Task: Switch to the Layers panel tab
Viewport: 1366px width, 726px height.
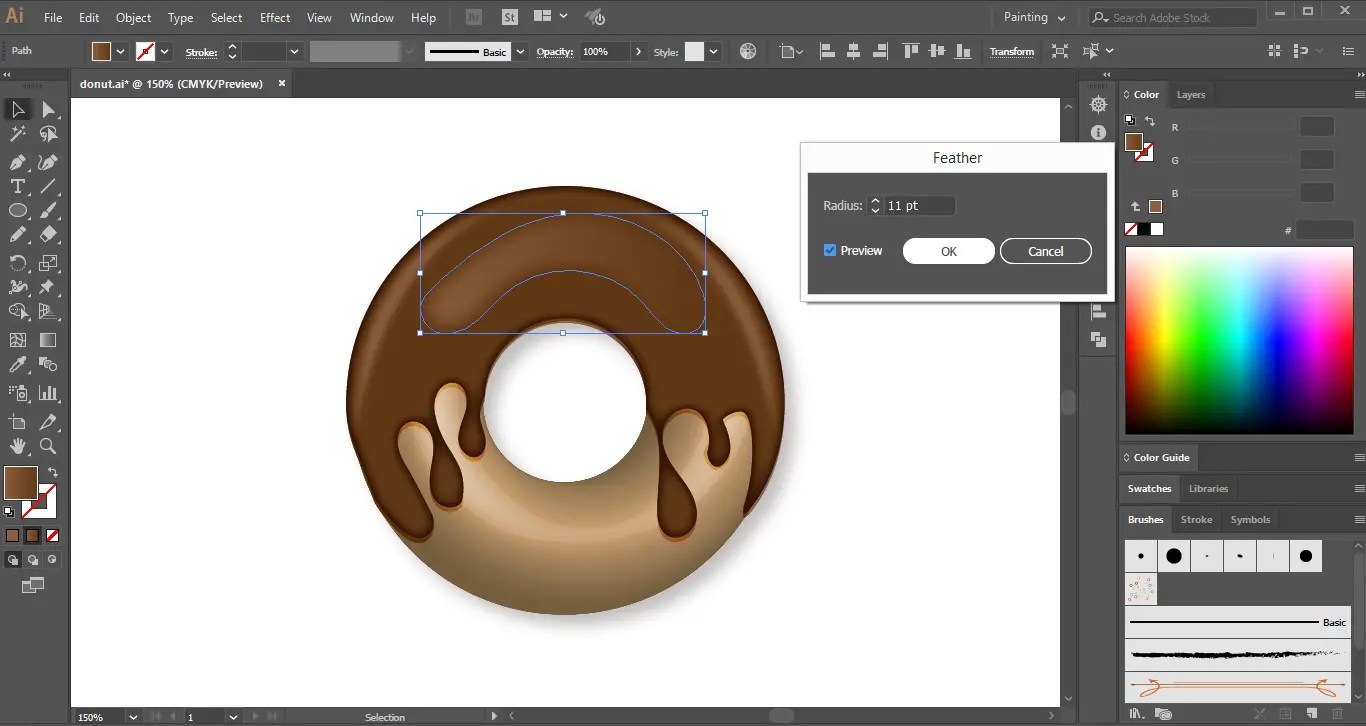Action: coord(1190,95)
